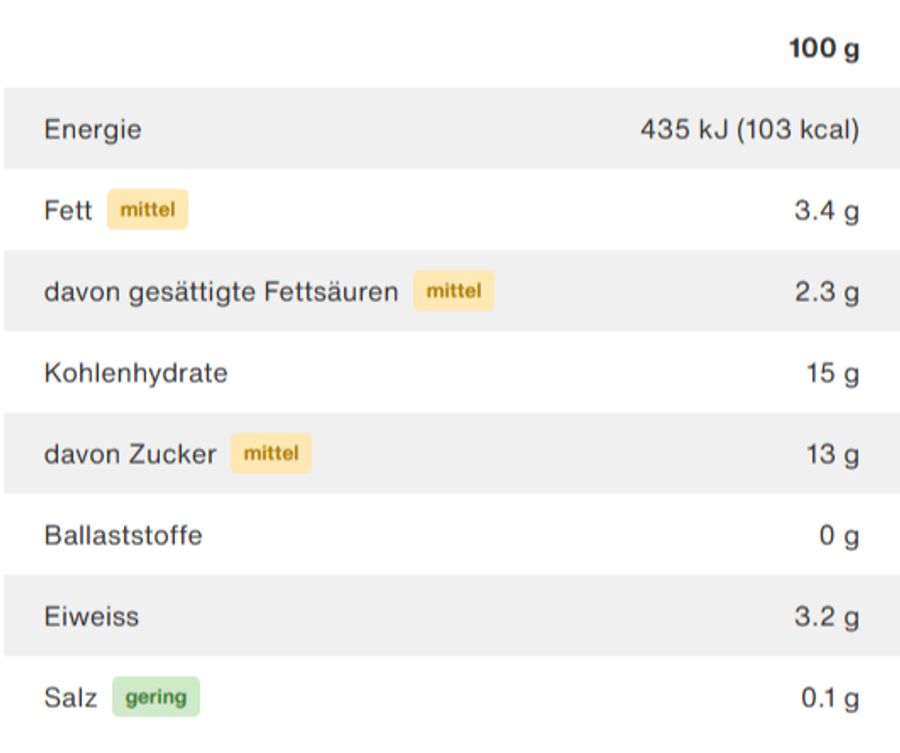Select the 2.3 g saturated fat value
The image size is (900, 753).
pyautogui.click(x=826, y=292)
